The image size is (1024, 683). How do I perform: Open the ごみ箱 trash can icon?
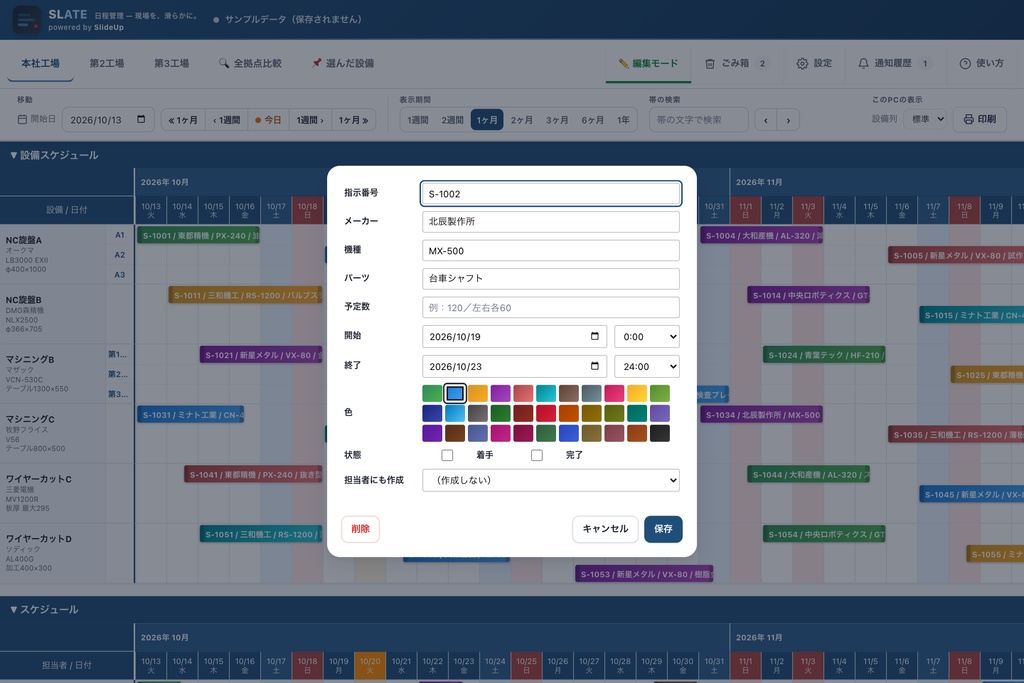710,63
